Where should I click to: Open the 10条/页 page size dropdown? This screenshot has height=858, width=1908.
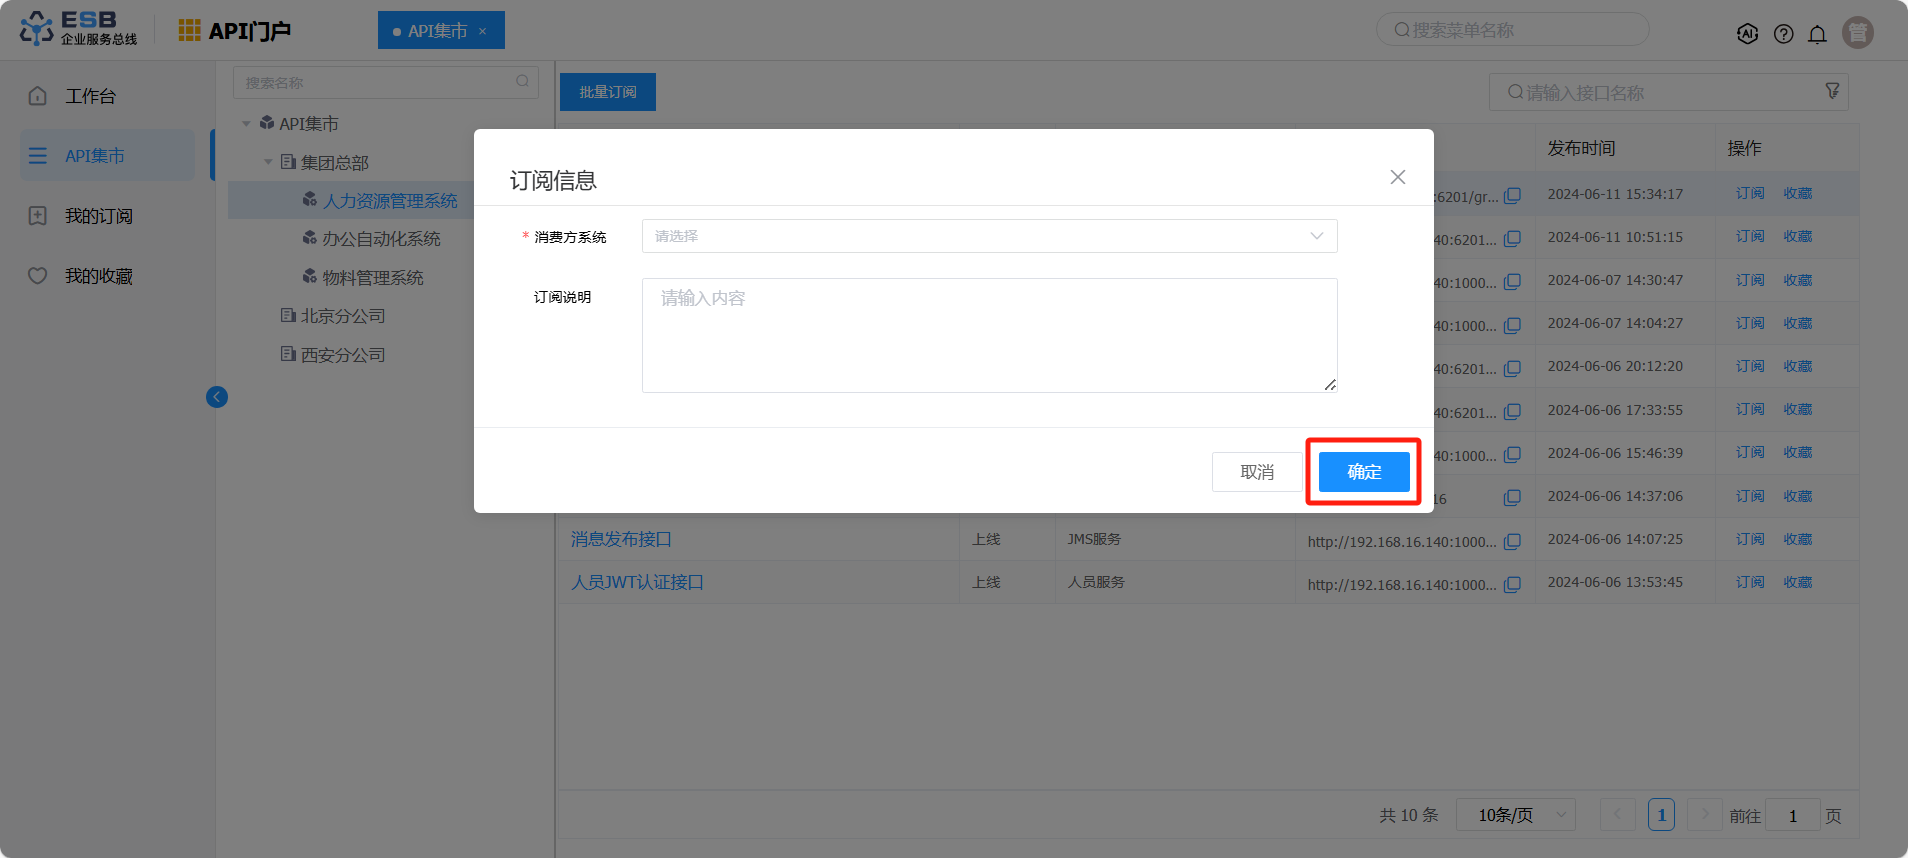[1515, 815]
